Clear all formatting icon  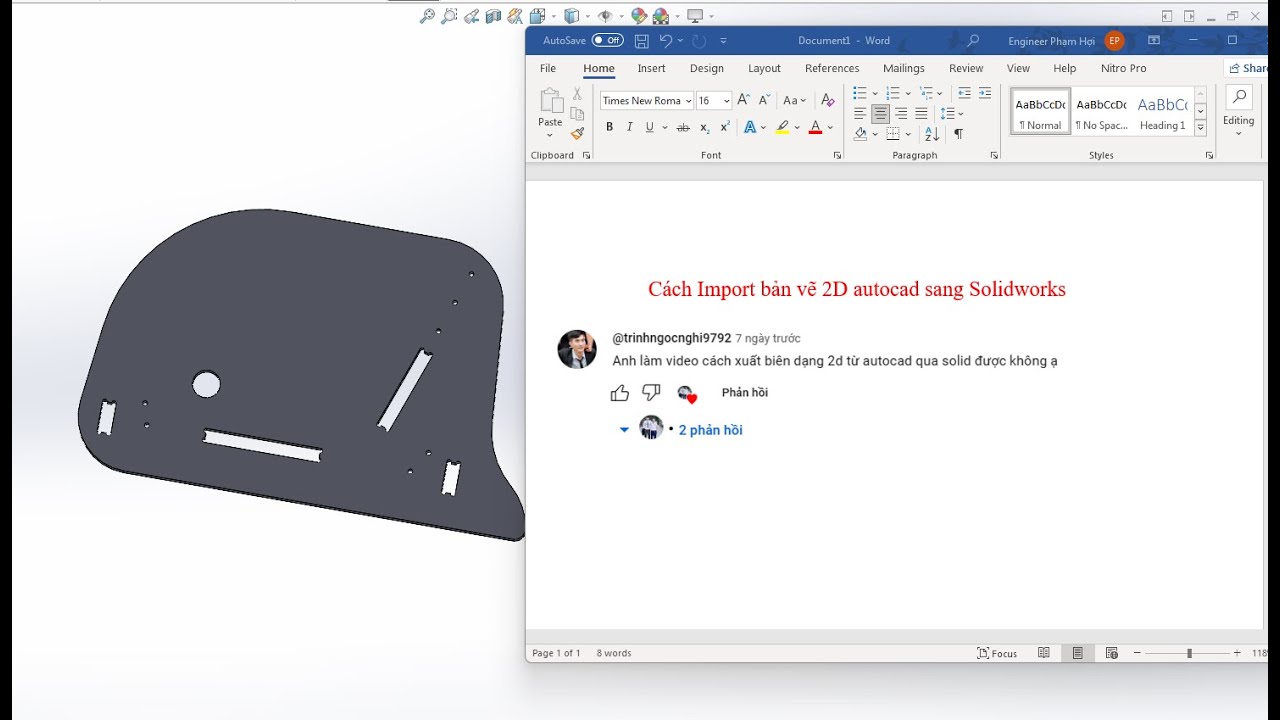827,100
